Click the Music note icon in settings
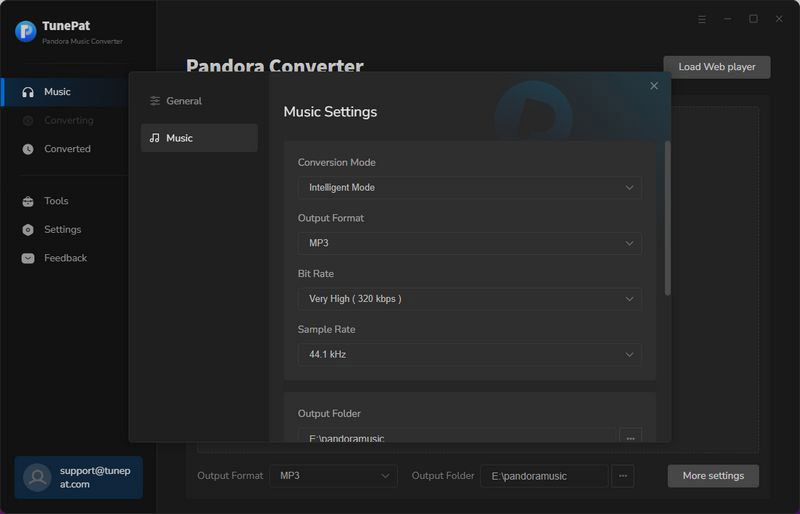 pyautogui.click(x=155, y=138)
